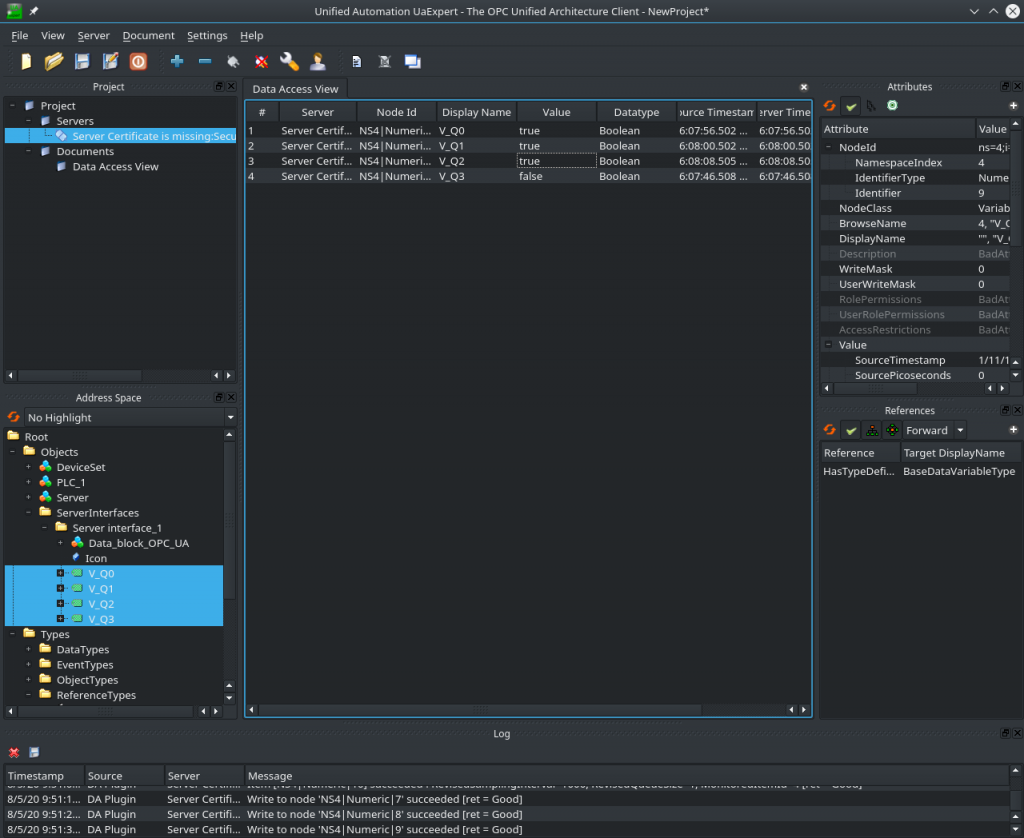Clear the log with the red X icon
Screen dimensions: 1024x838
pyautogui.click(x=14, y=752)
